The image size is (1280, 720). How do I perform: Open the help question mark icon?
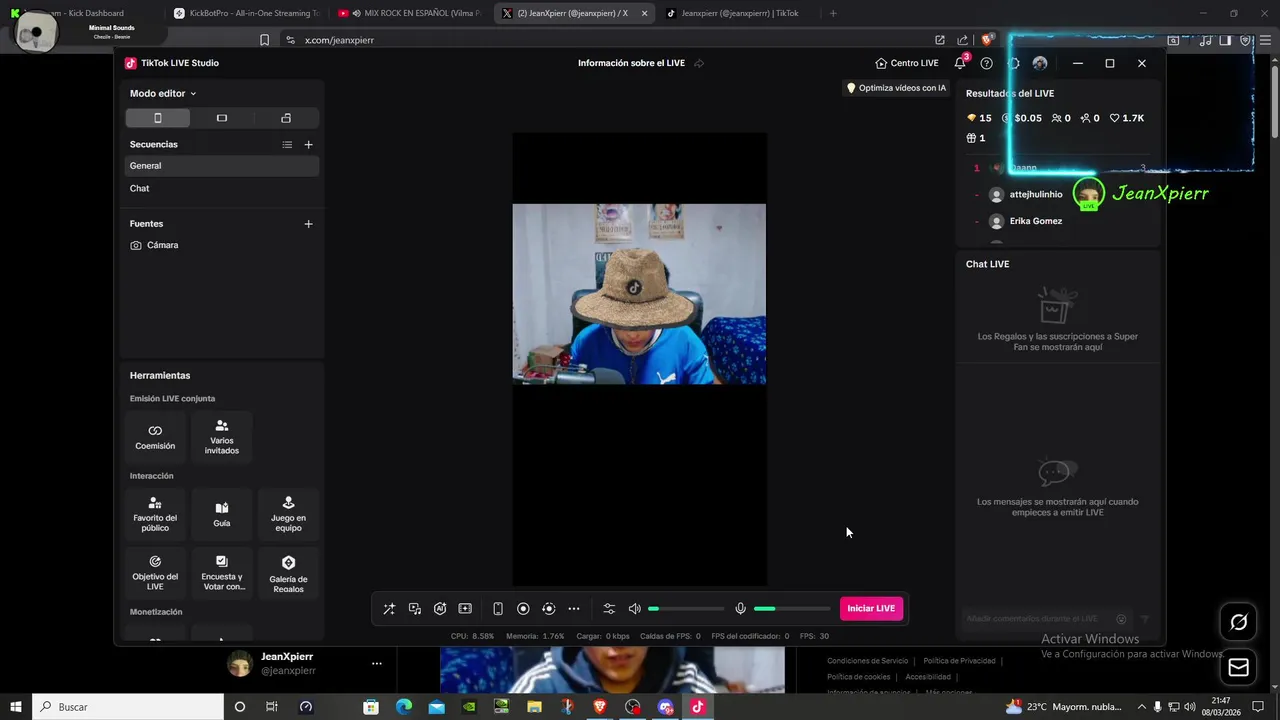click(987, 63)
